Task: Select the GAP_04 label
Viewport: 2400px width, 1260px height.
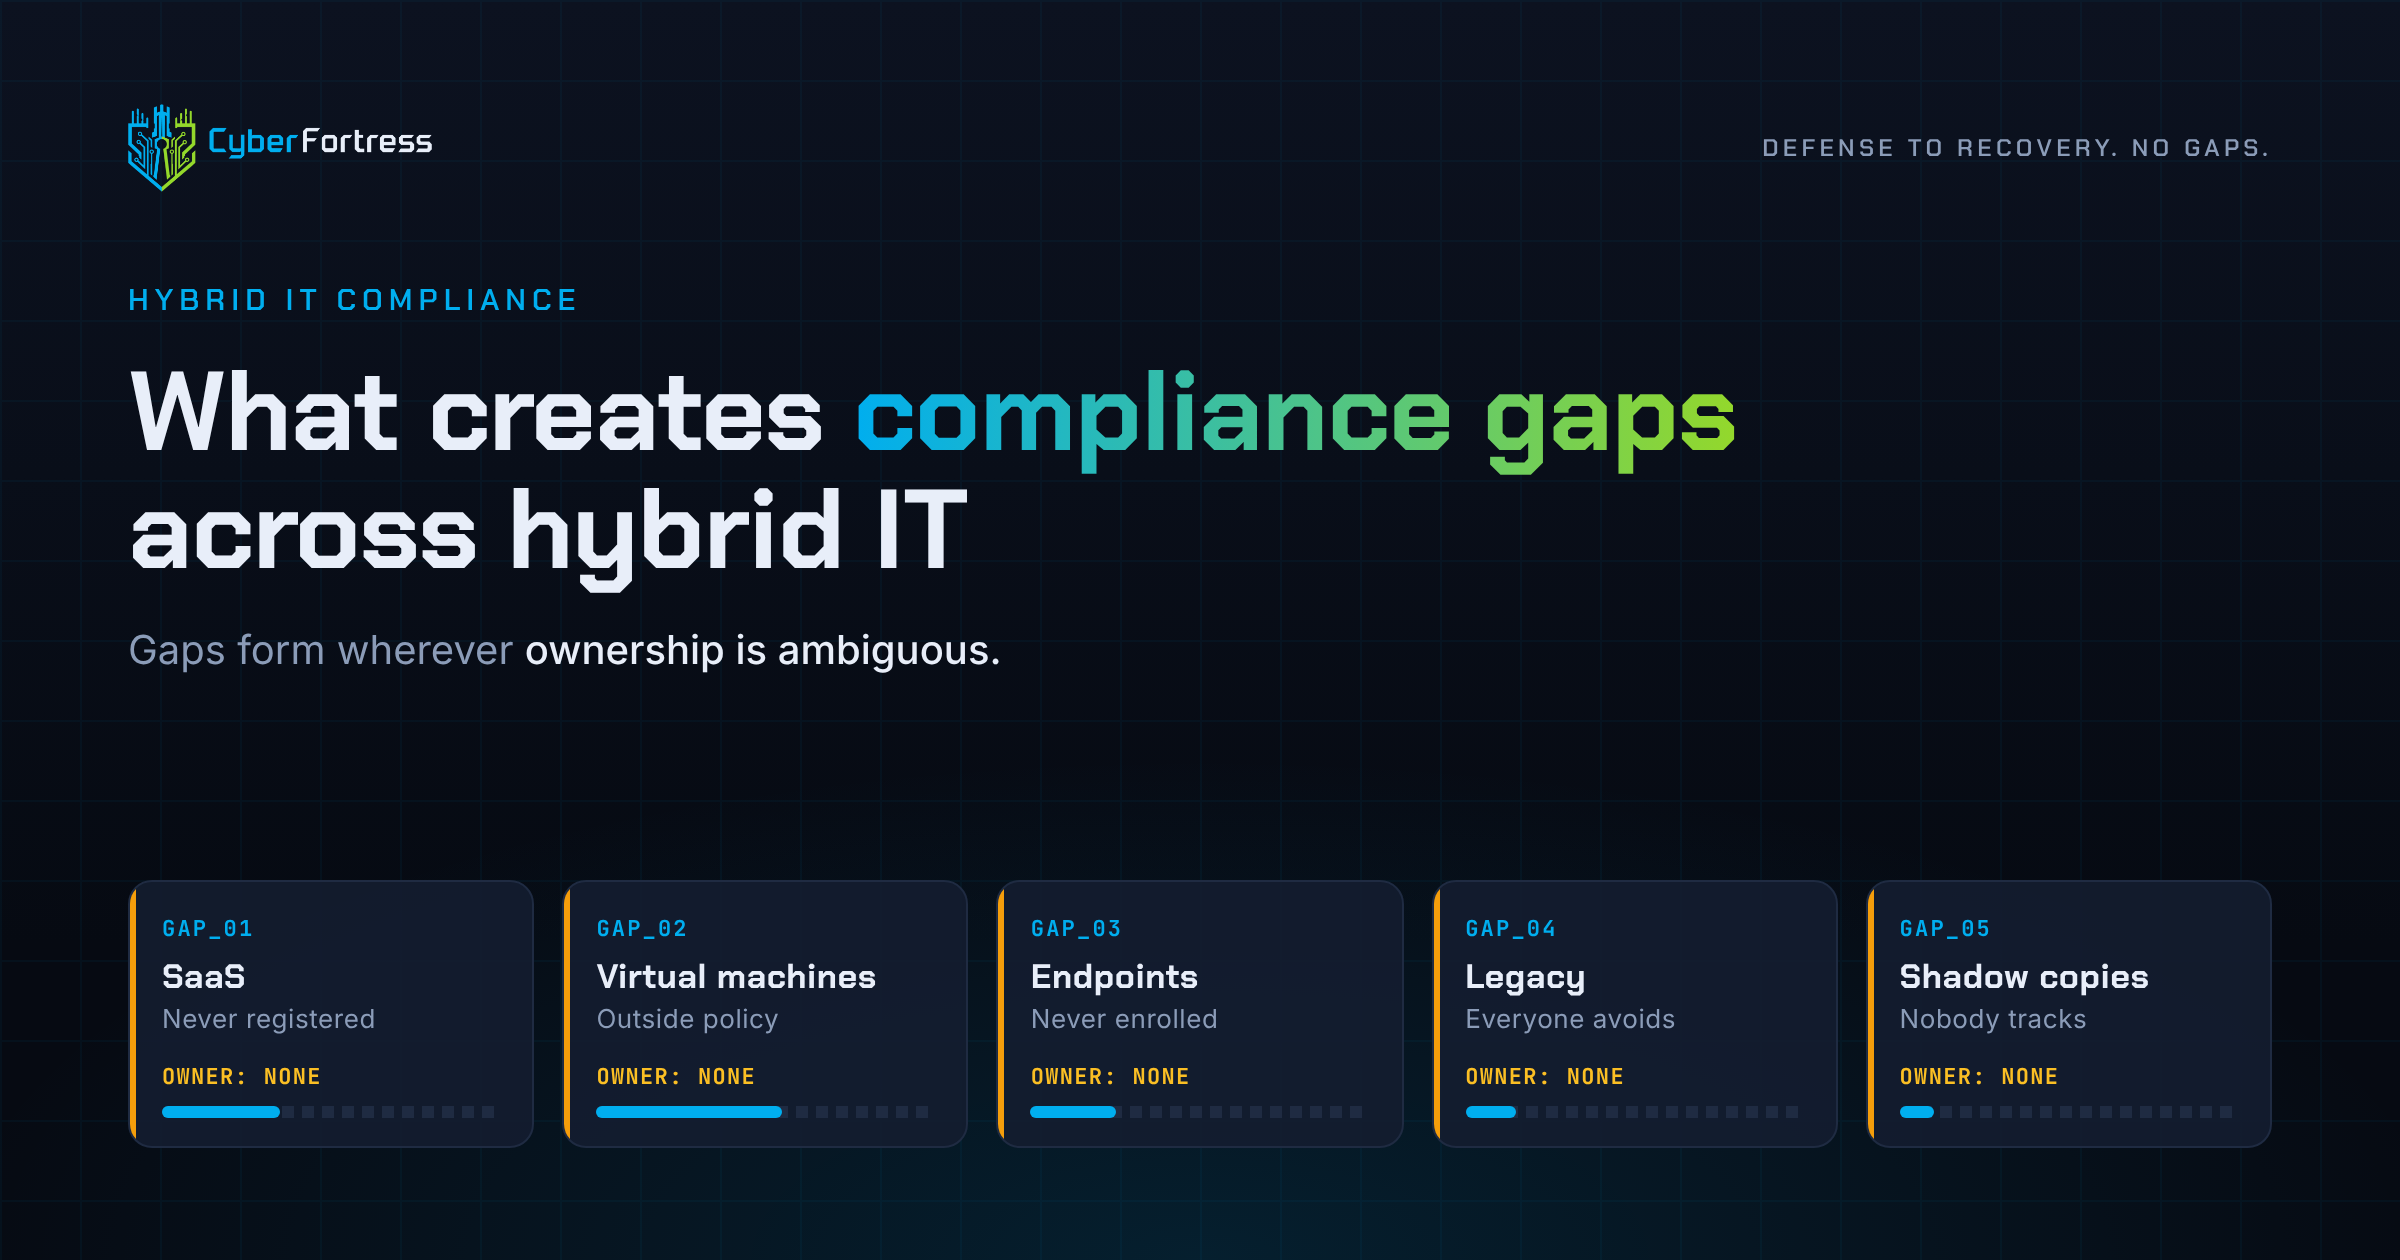Action: pos(1511,929)
